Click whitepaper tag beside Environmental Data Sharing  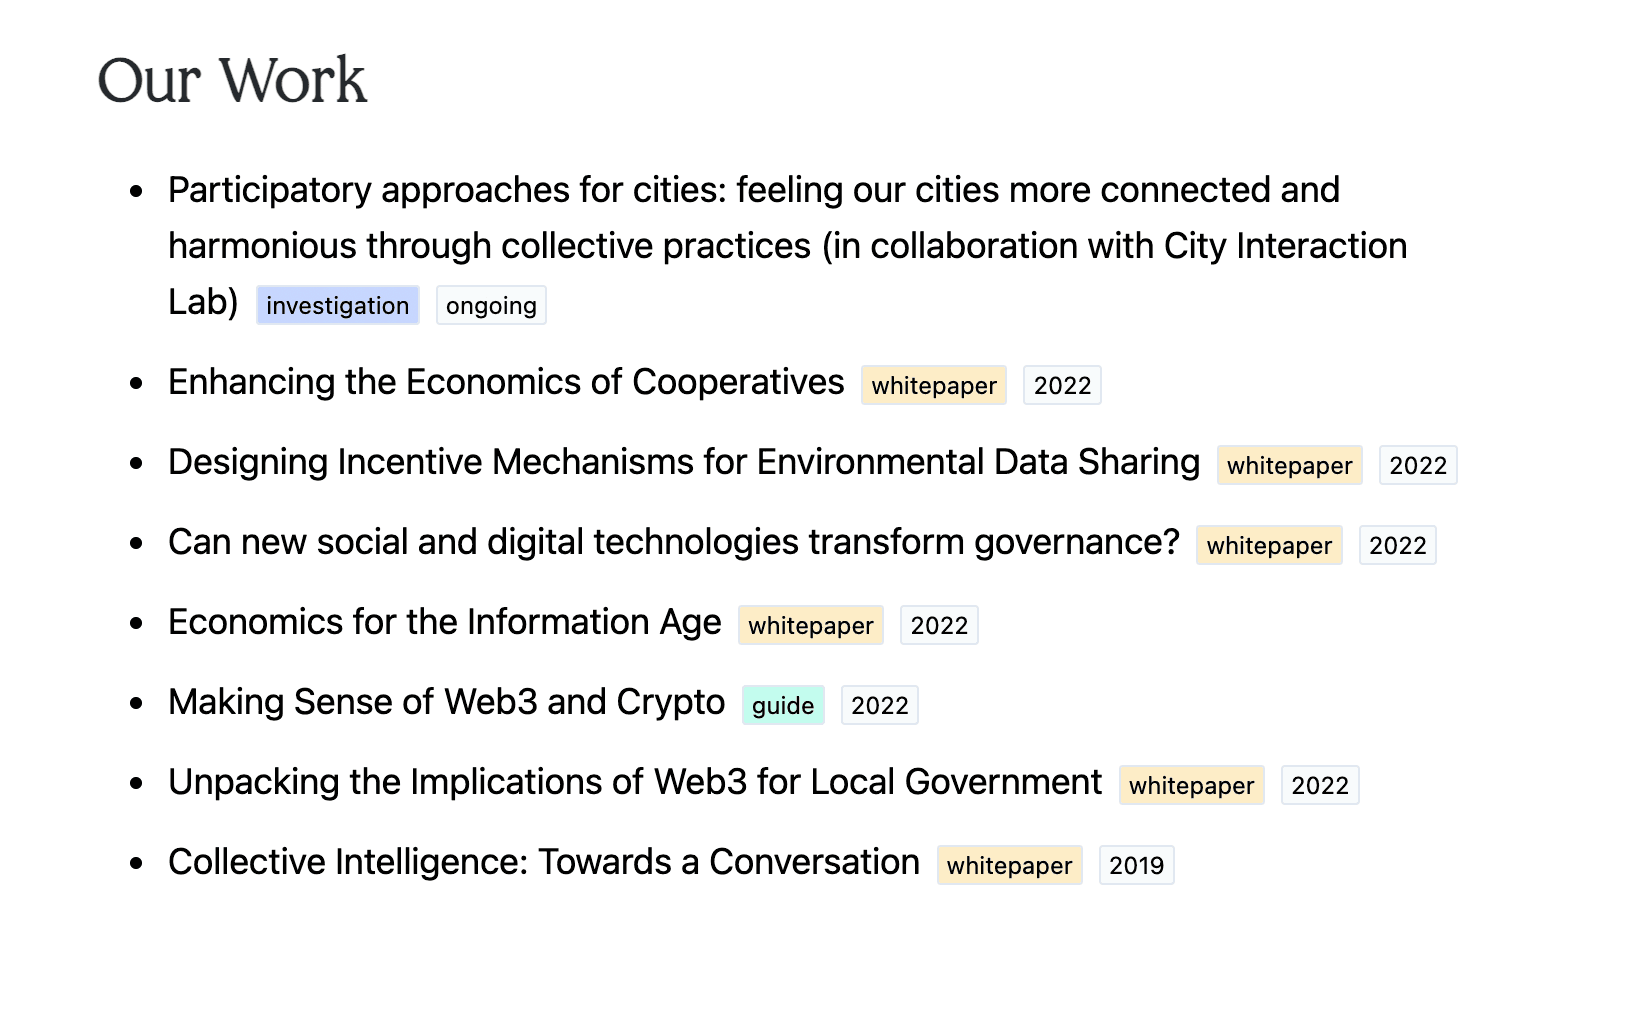[1289, 466]
